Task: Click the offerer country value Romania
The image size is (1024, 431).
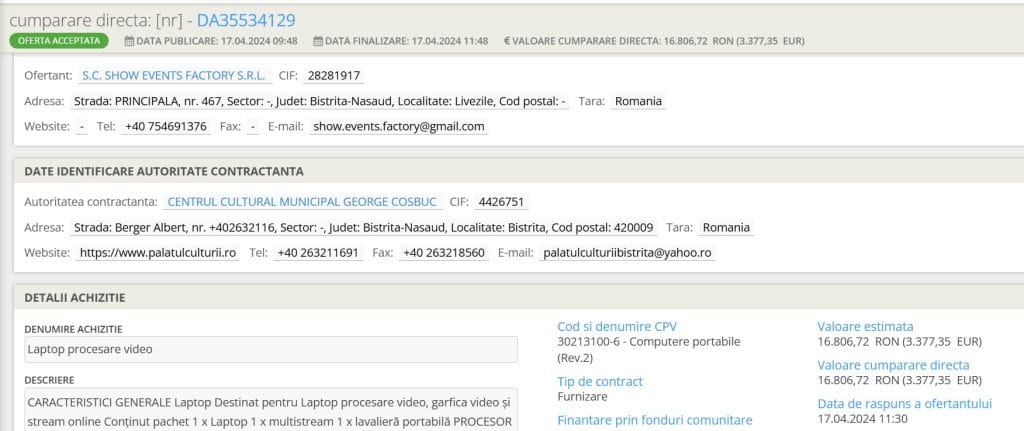Action: tap(638, 102)
